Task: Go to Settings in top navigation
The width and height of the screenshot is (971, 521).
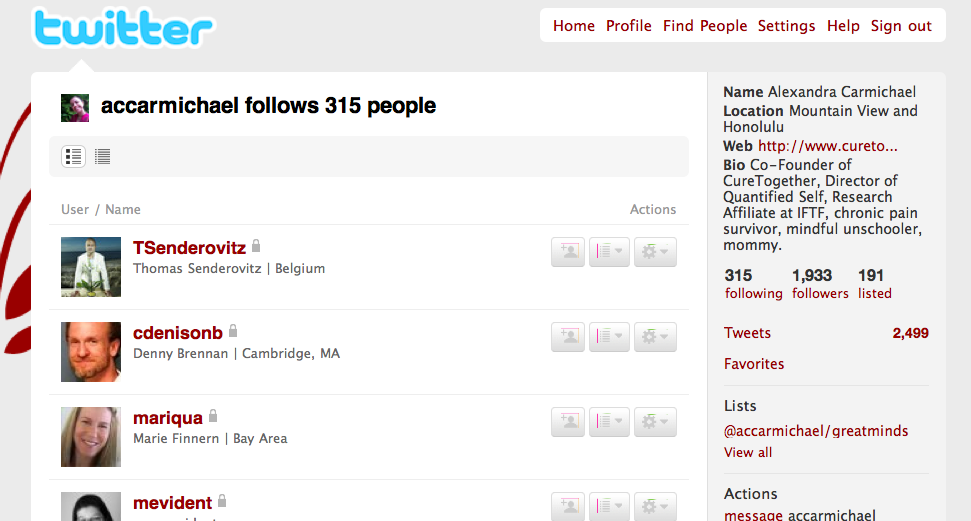Action: tap(786, 26)
